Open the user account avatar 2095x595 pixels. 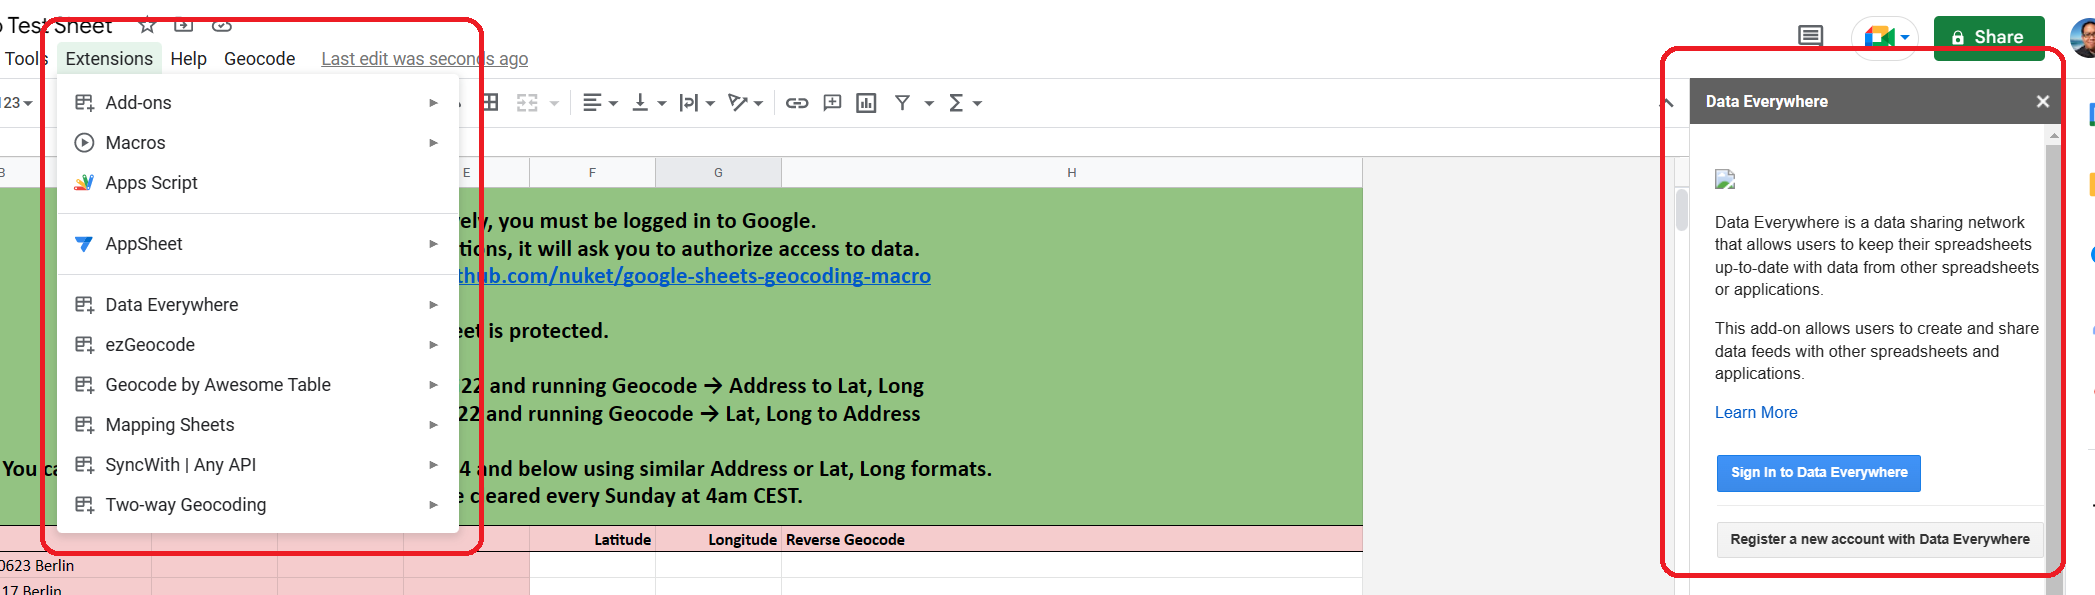2084,38
